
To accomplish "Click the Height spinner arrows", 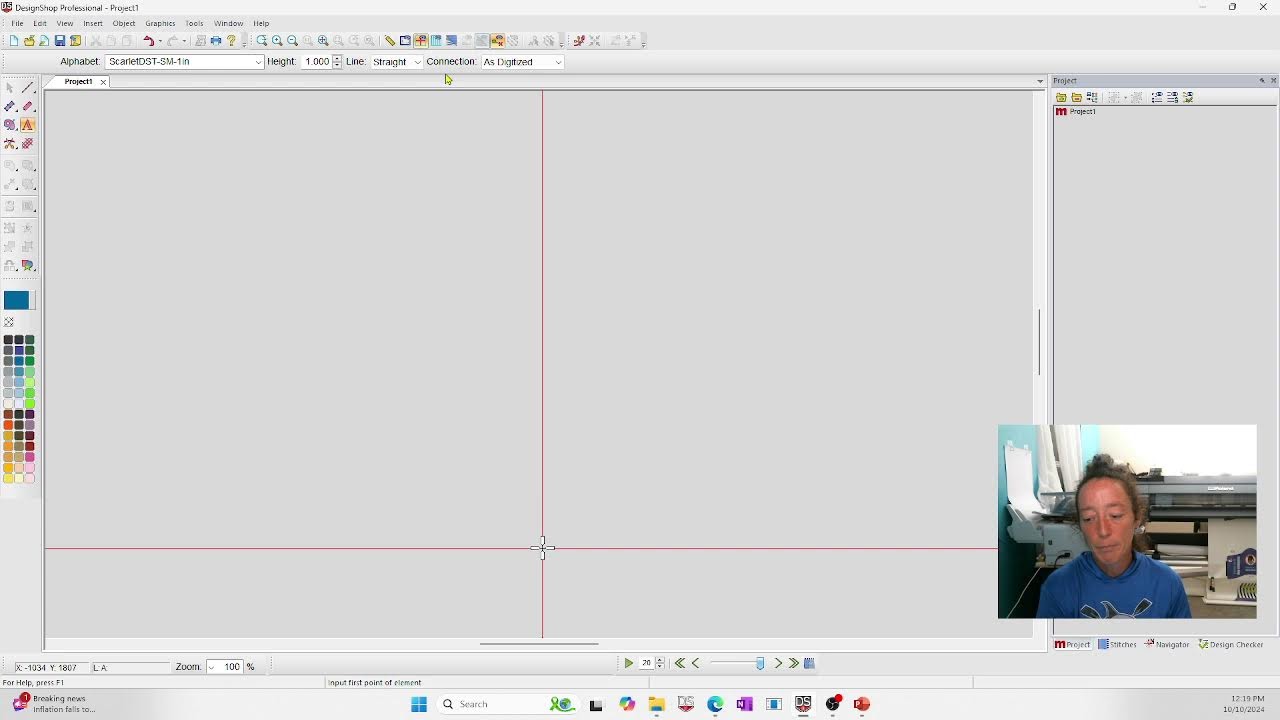I will (x=337, y=62).
